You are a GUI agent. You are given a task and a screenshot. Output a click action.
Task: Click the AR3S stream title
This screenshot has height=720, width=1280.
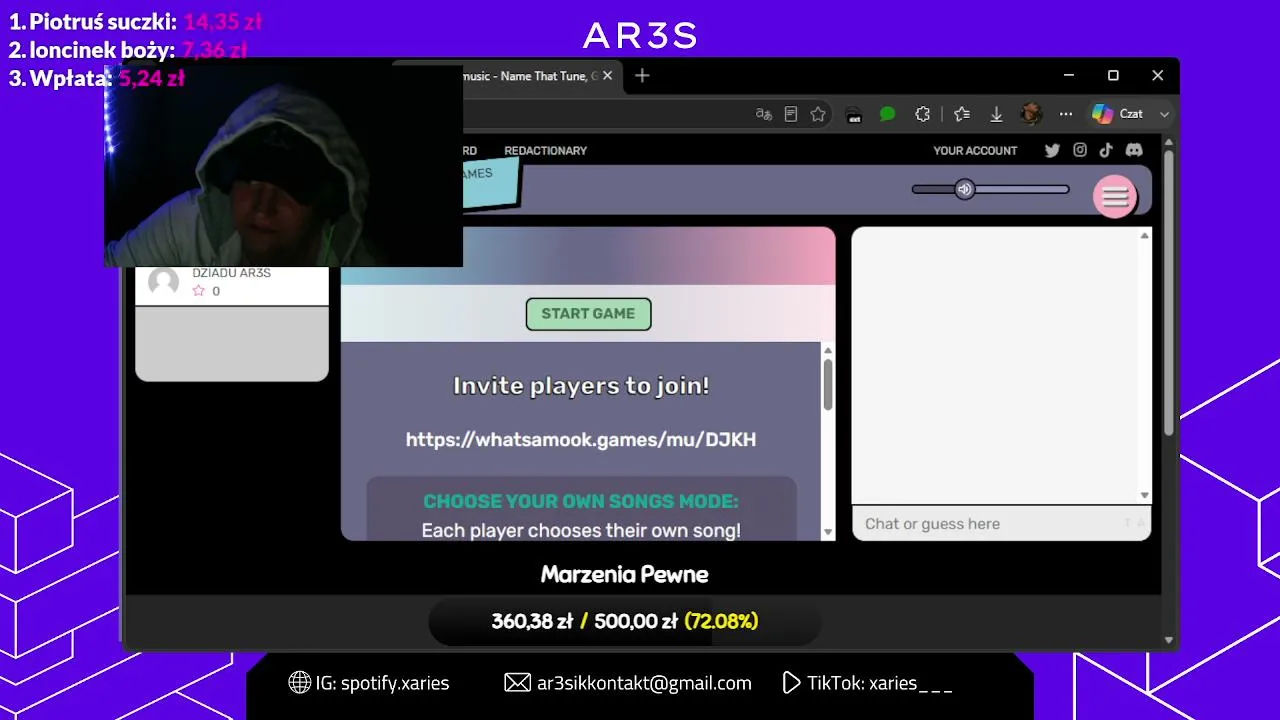[x=640, y=36]
